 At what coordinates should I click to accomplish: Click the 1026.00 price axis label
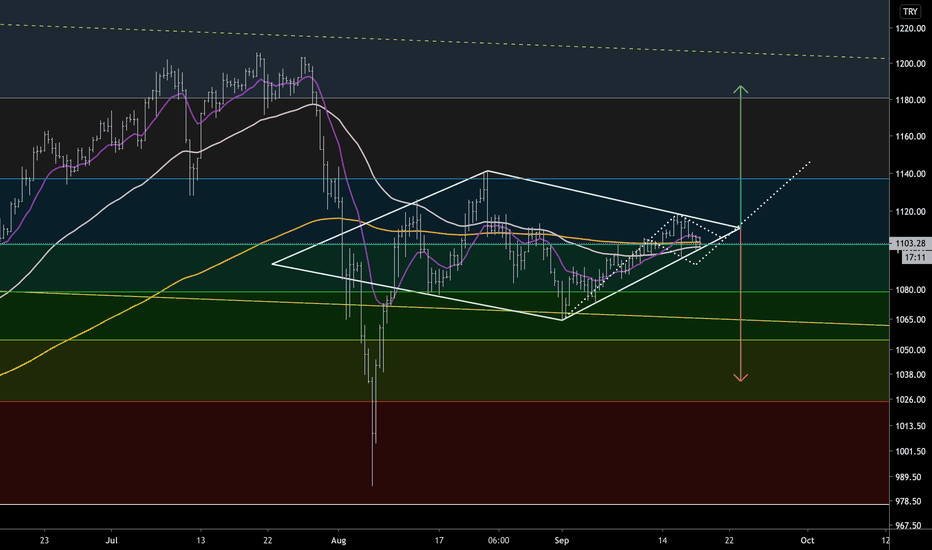[x=911, y=400]
